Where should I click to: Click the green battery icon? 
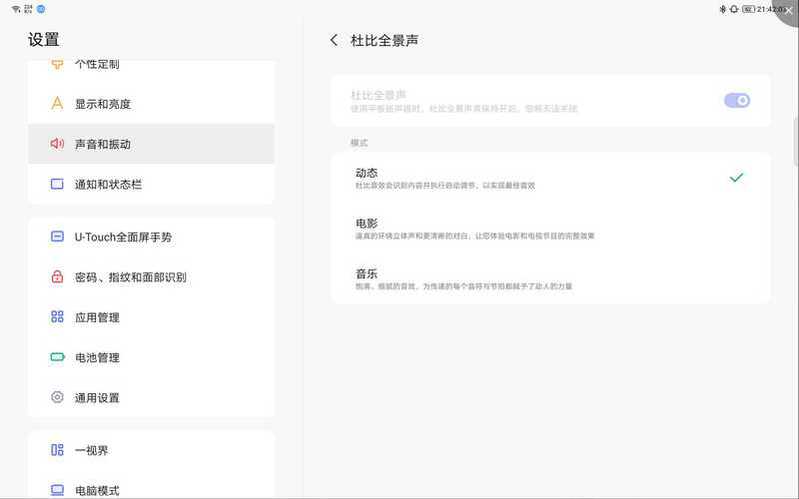pyautogui.click(x=57, y=357)
